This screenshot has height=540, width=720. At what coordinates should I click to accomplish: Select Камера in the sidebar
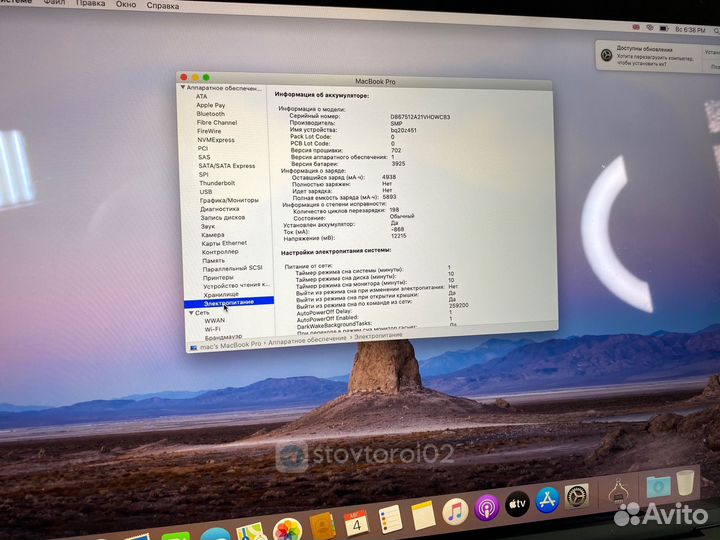[213, 235]
